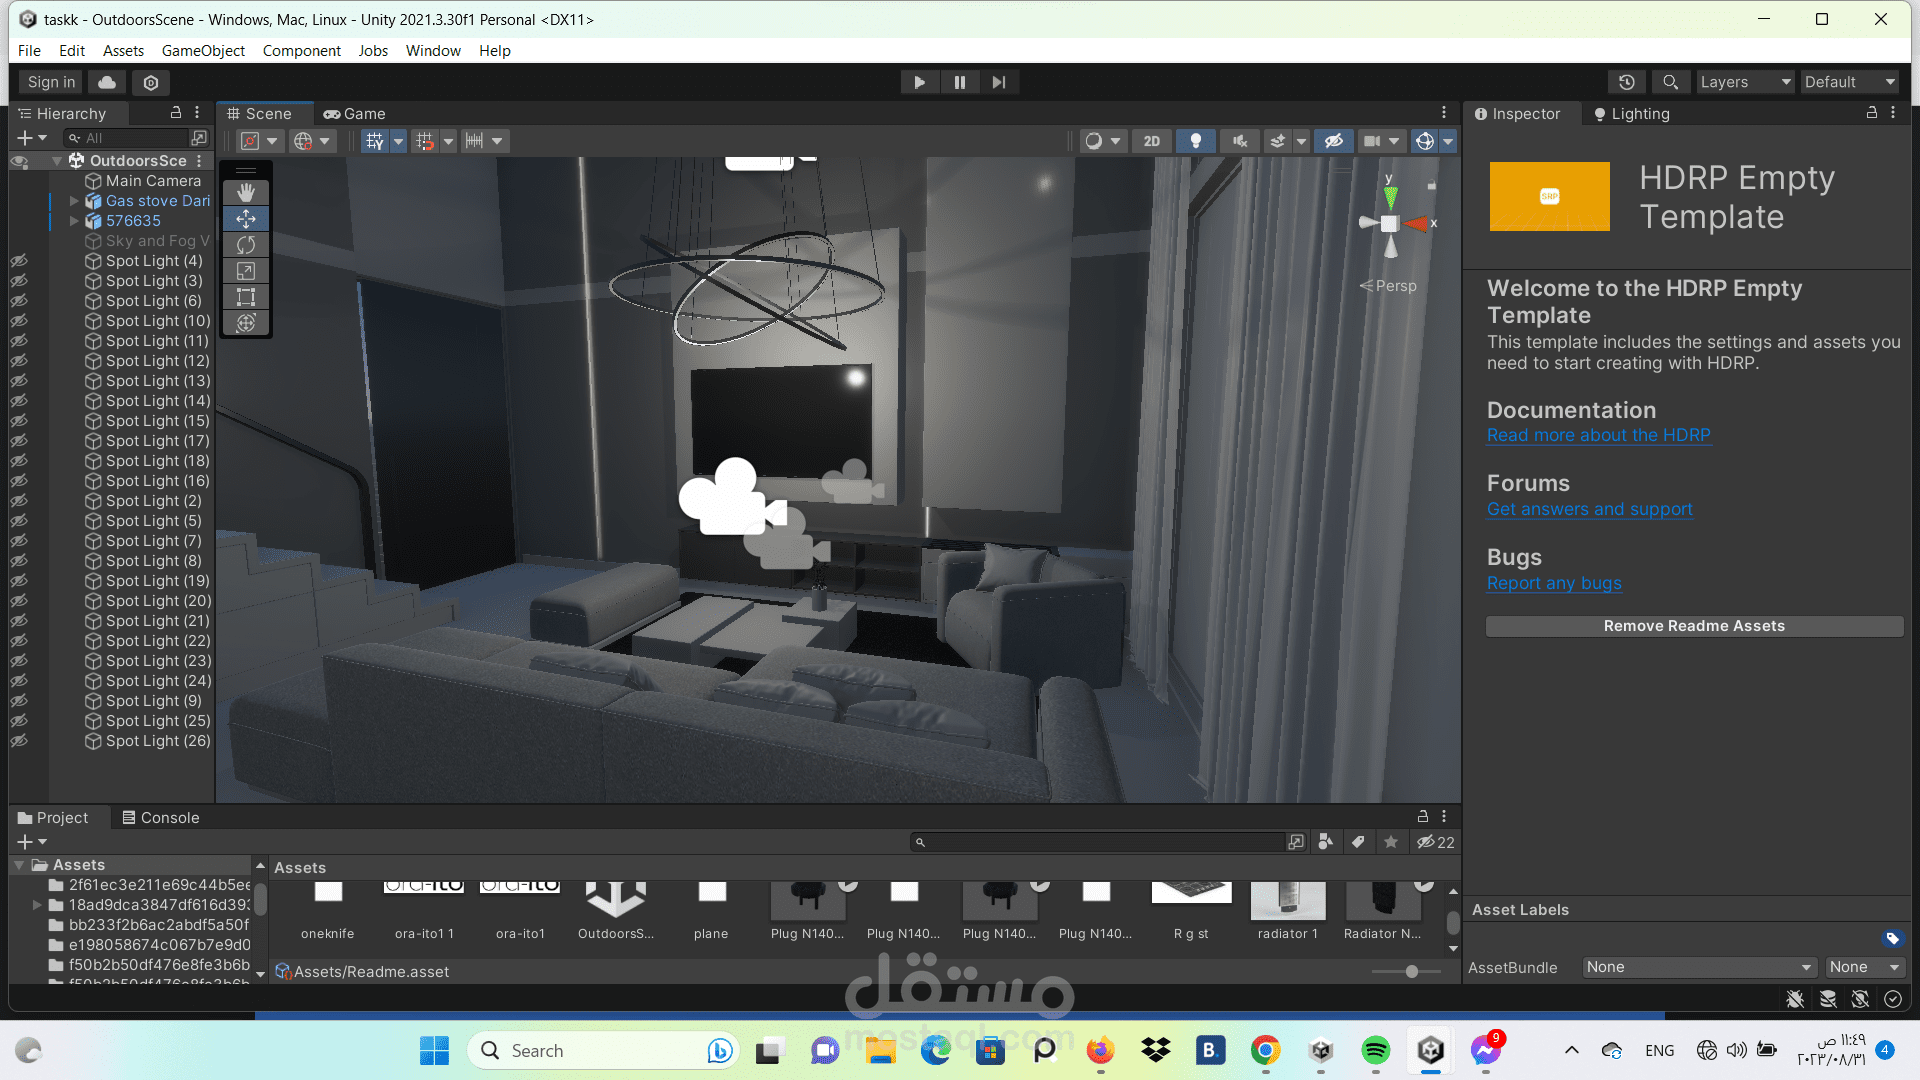The height and width of the screenshot is (1080, 1920).
Task: Open the AssetBundle None dropdown
Action: (x=1698, y=967)
